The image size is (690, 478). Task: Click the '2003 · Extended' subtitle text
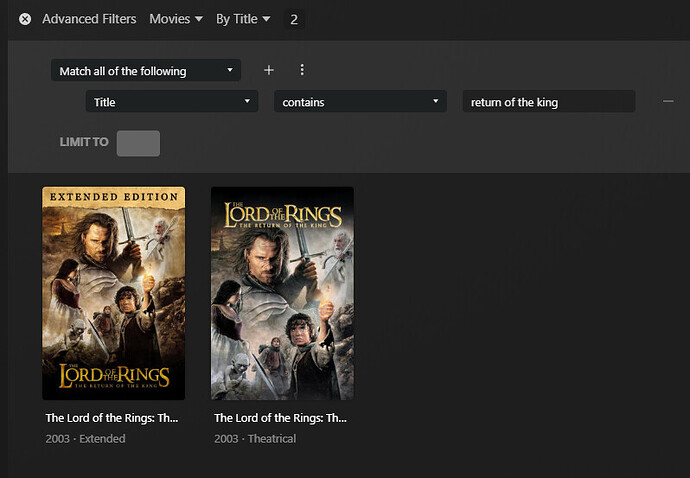pos(85,439)
